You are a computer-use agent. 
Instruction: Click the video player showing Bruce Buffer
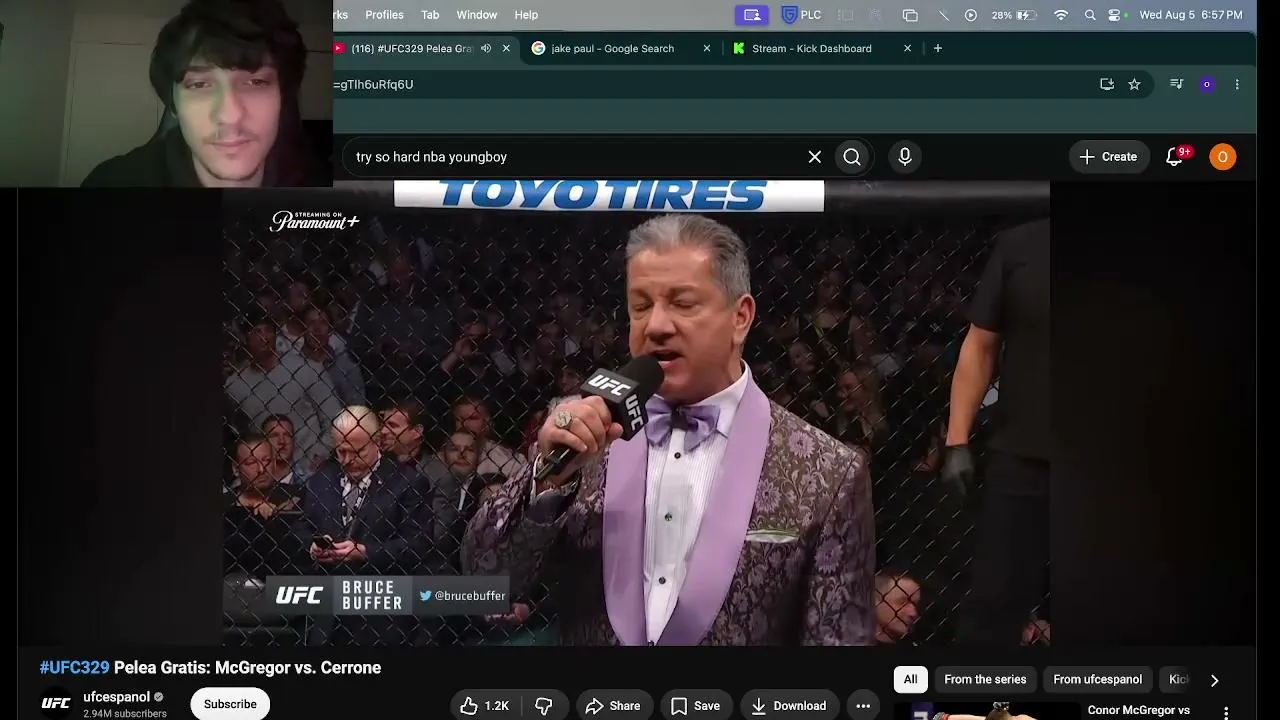pyautogui.click(x=636, y=413)
